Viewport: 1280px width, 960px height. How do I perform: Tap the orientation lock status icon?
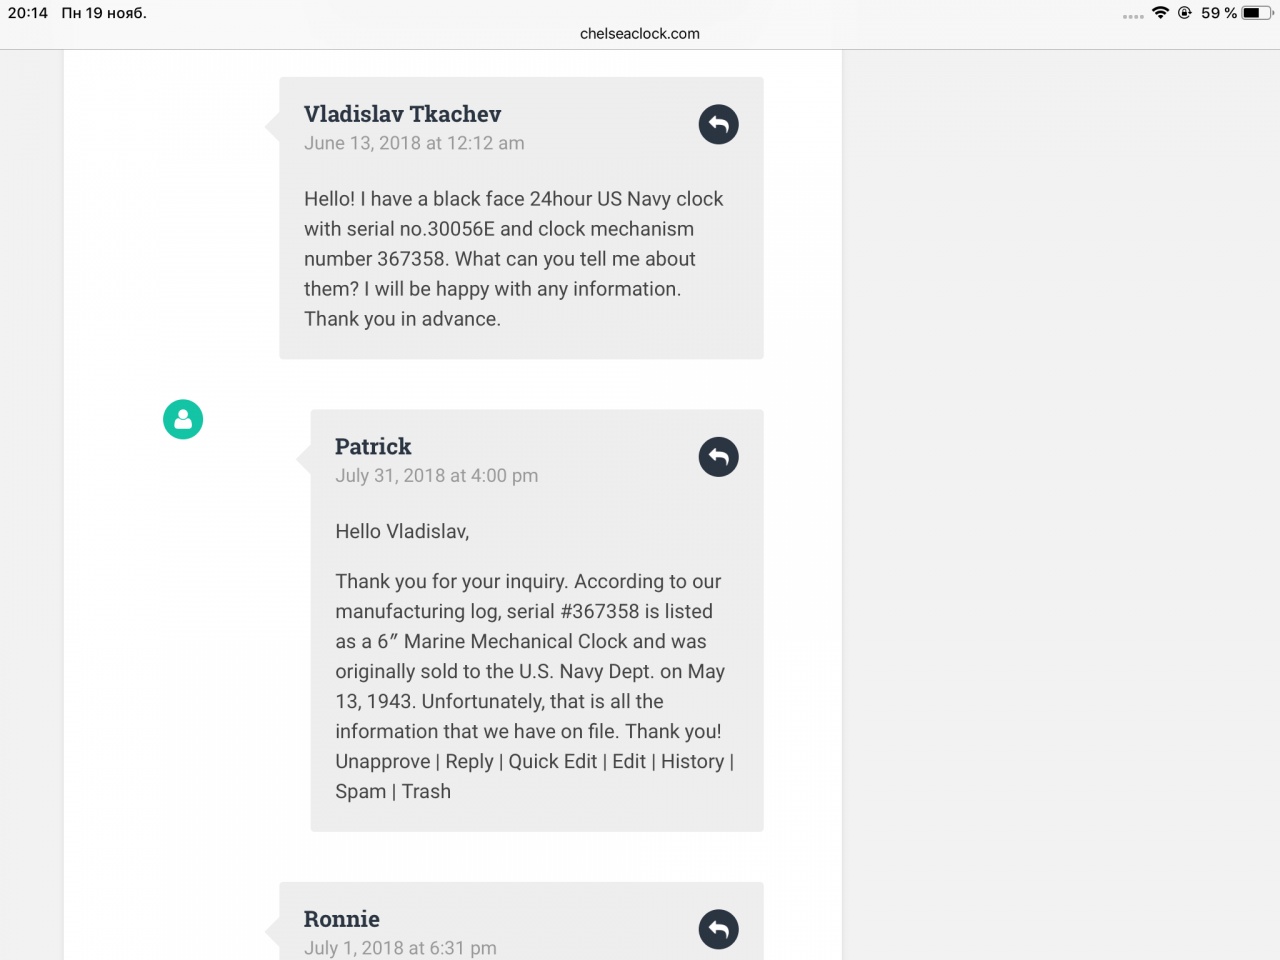click(x=1185, y=13)
